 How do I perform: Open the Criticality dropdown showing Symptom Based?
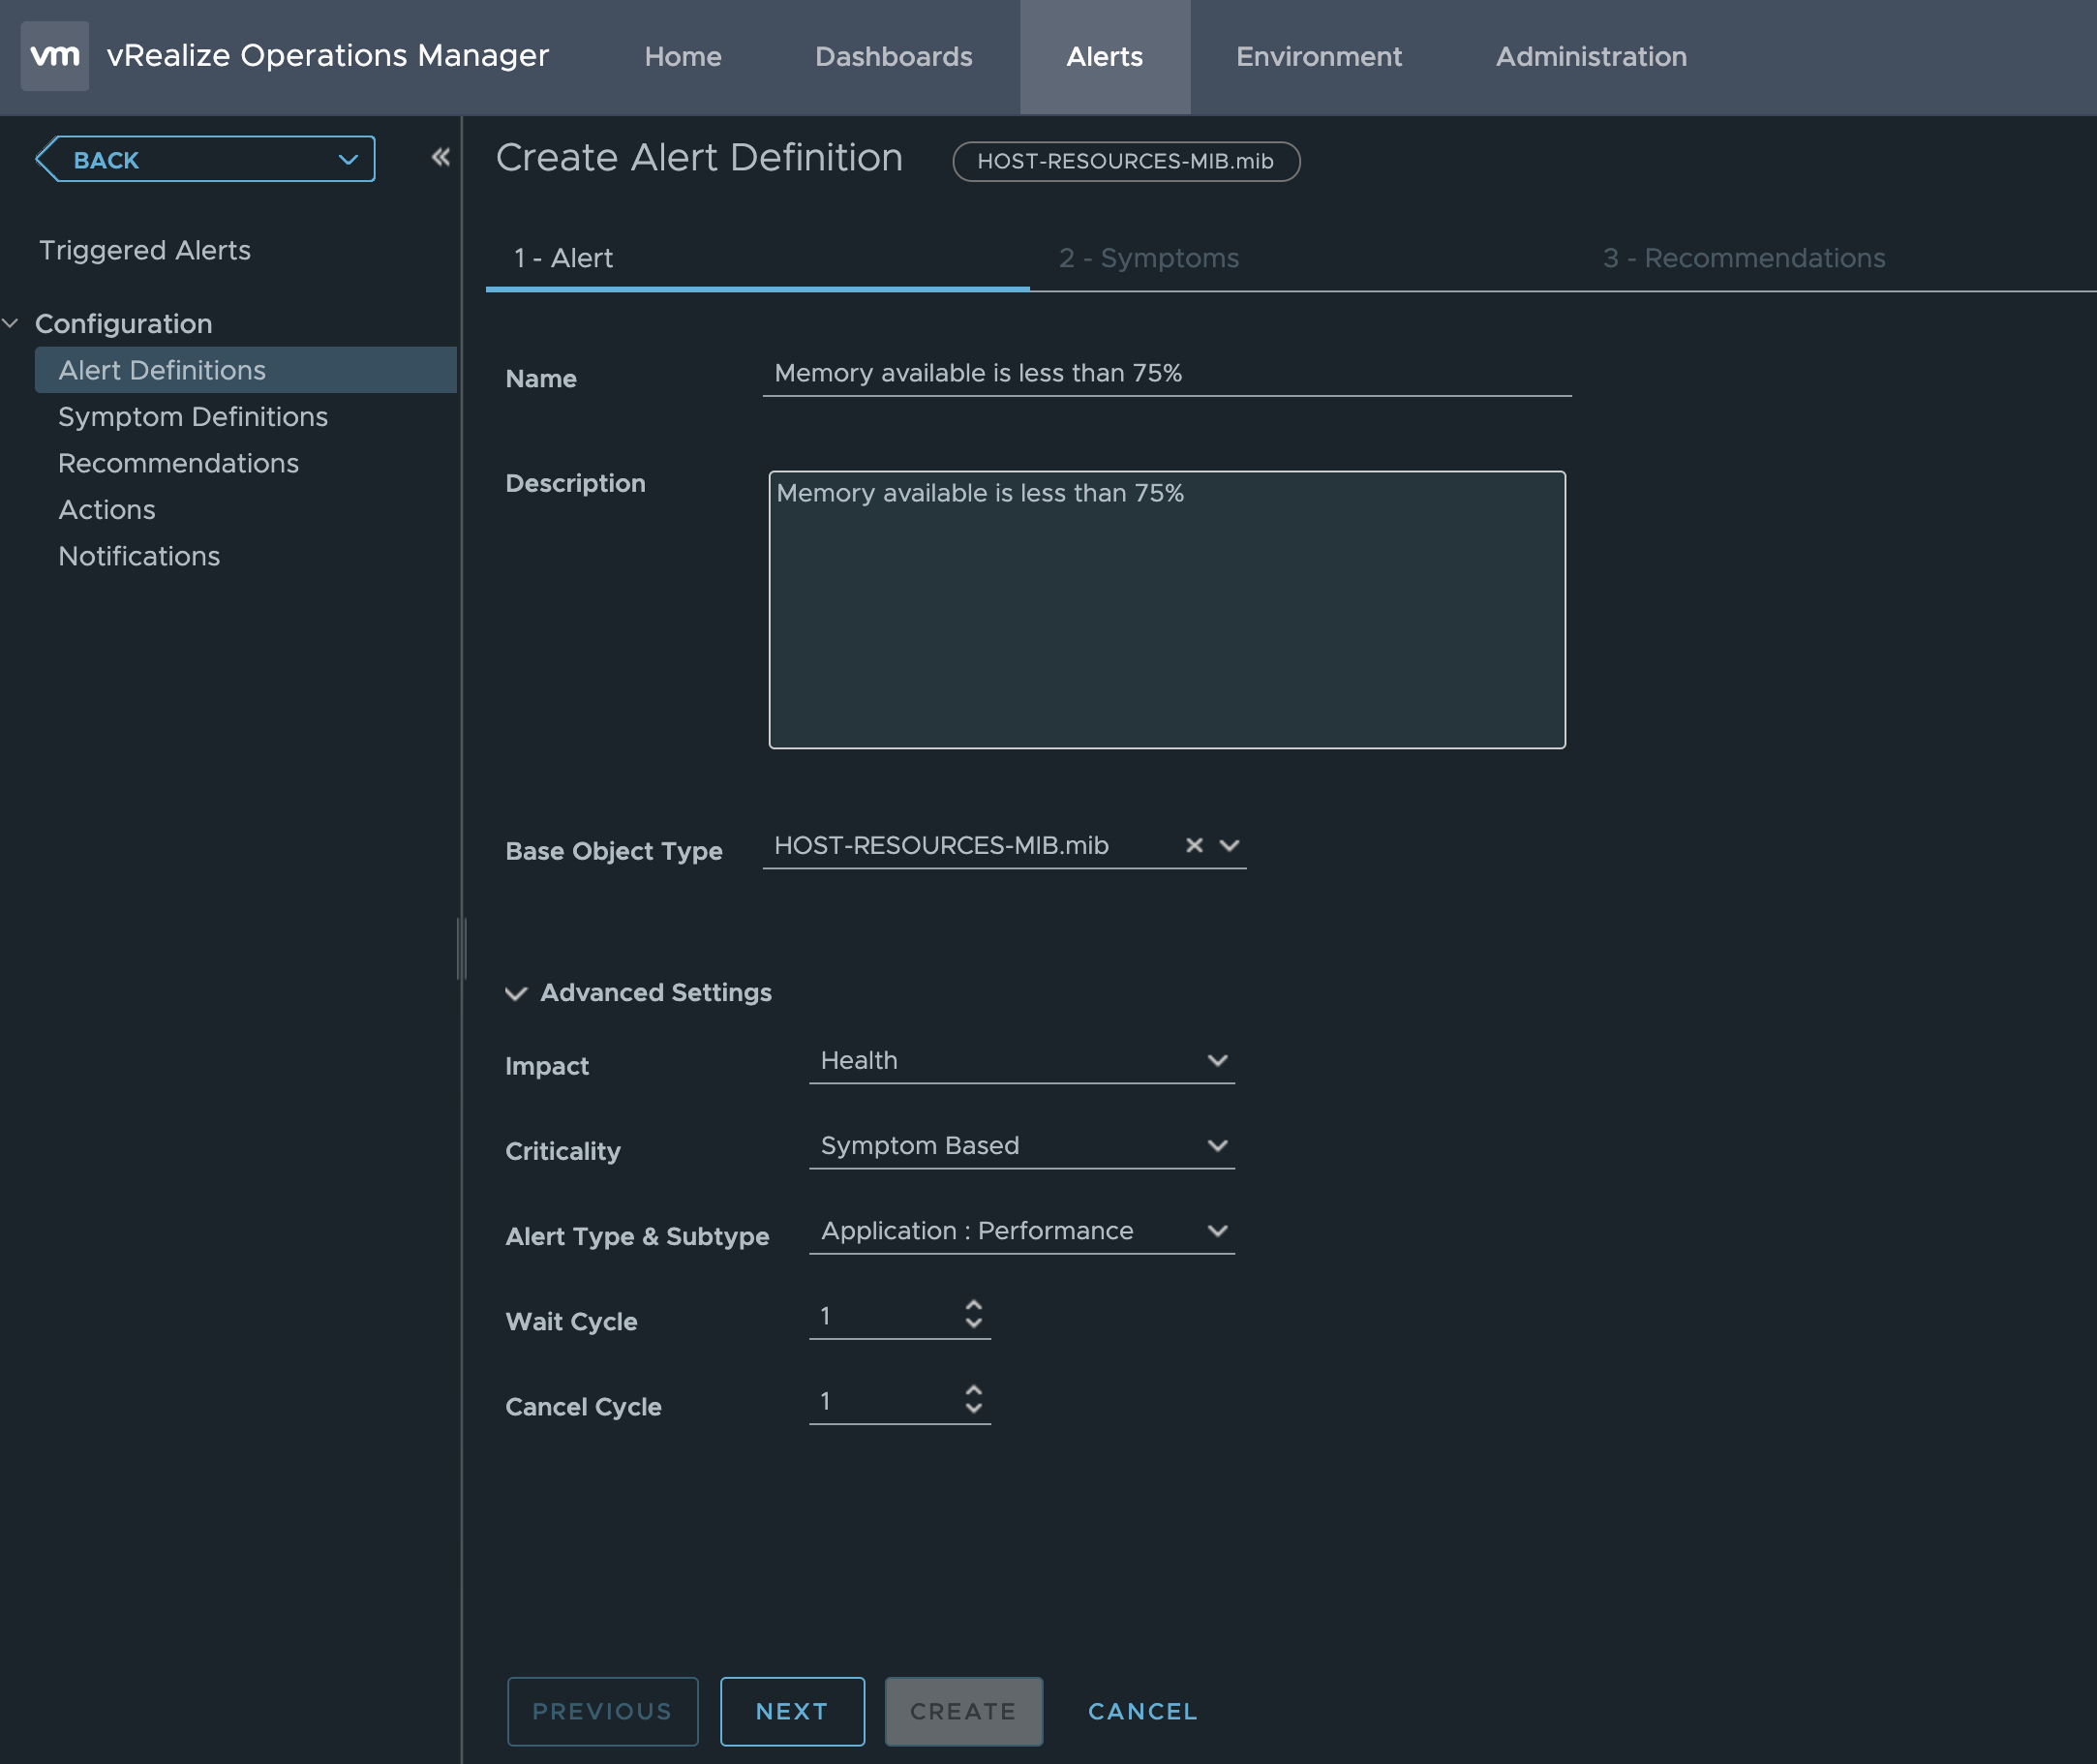click(1021, 1145)
